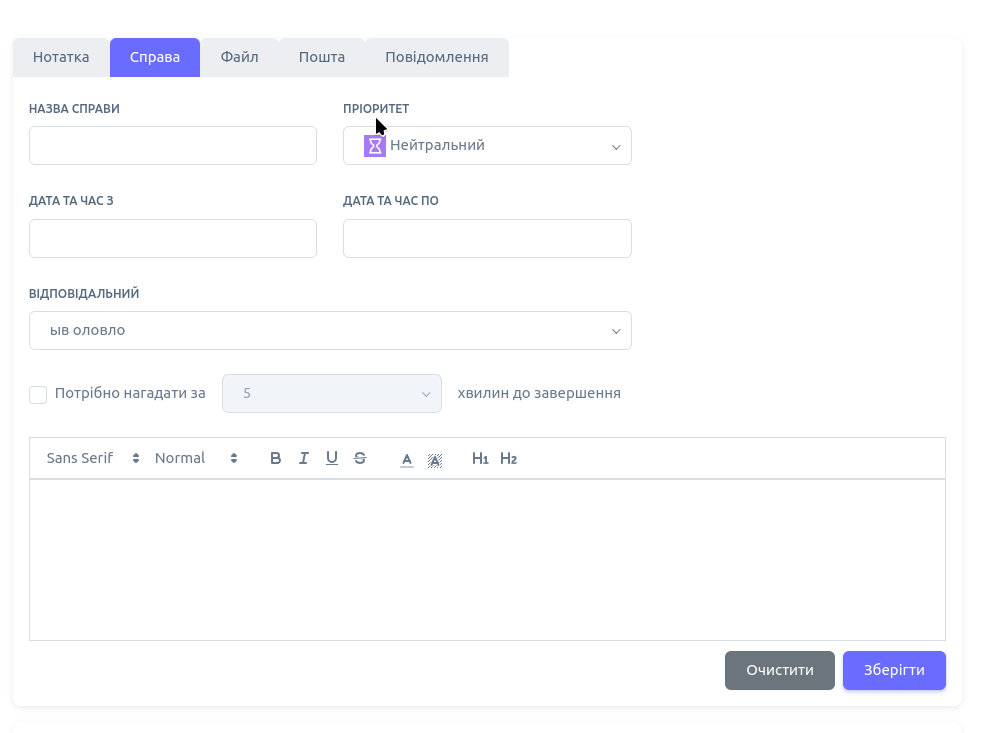
Task: Click the hourglass priority icon
Action: [x=374, y=146]
